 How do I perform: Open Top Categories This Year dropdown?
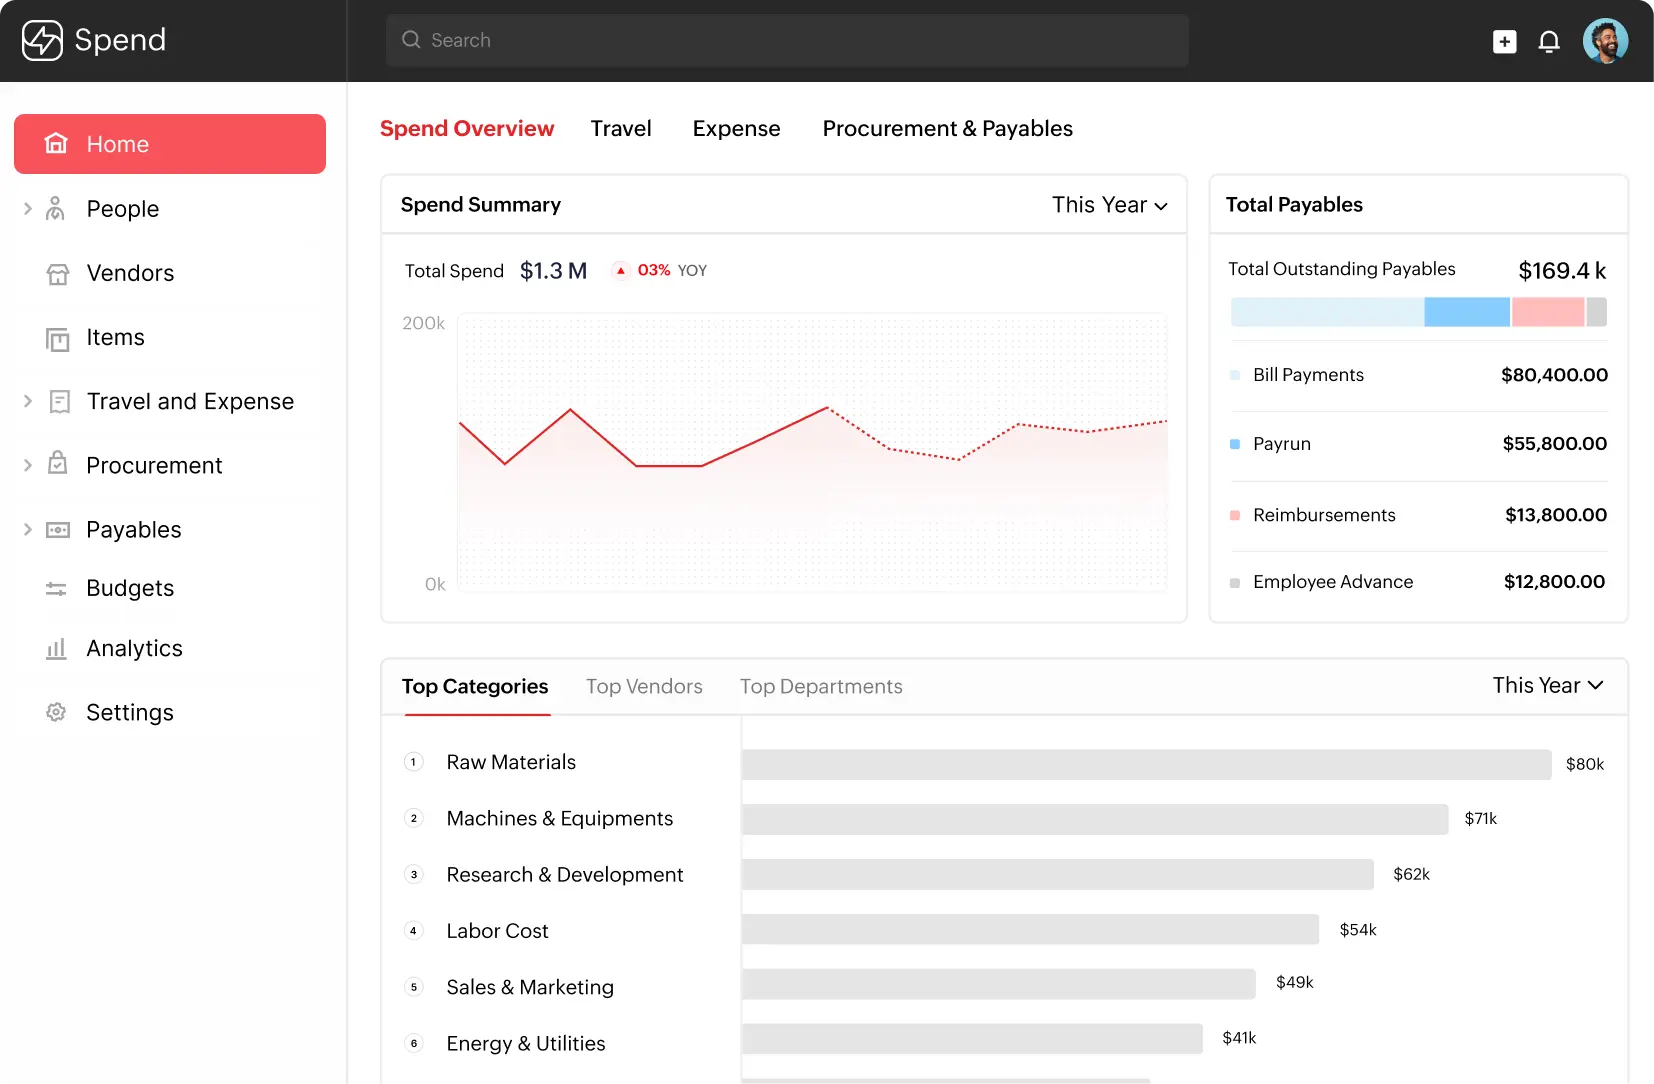1547,686
